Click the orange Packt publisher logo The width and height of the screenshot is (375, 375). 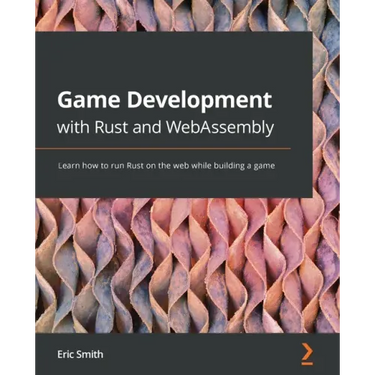point(307,354)
